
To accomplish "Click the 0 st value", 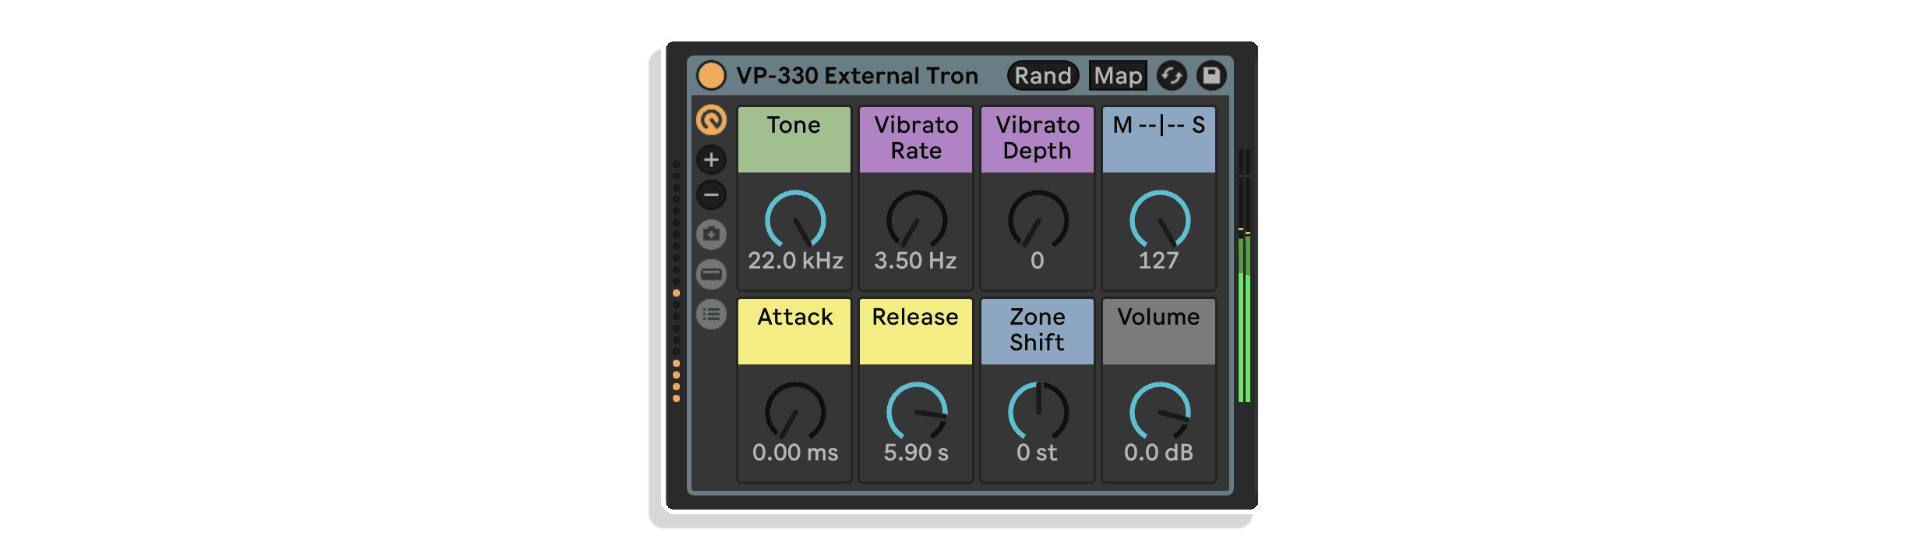I will coord(1037,453).
